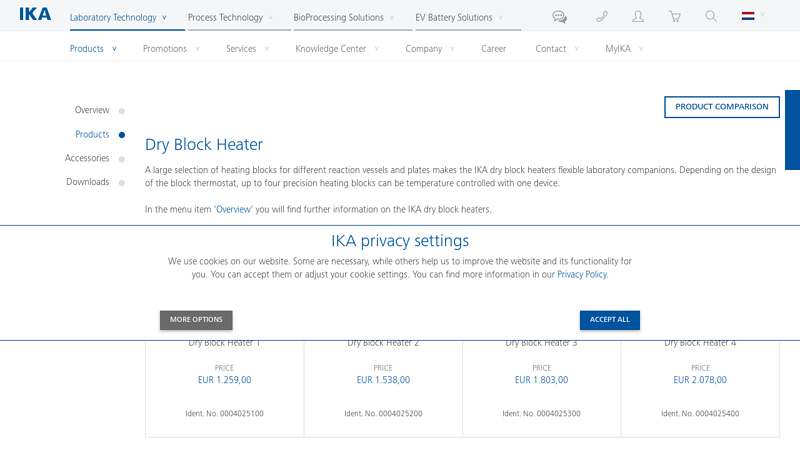The width and height of the screenshot is (800, 450).
Task: Select the Downloads section dot
Action: (x=122, y=183)
